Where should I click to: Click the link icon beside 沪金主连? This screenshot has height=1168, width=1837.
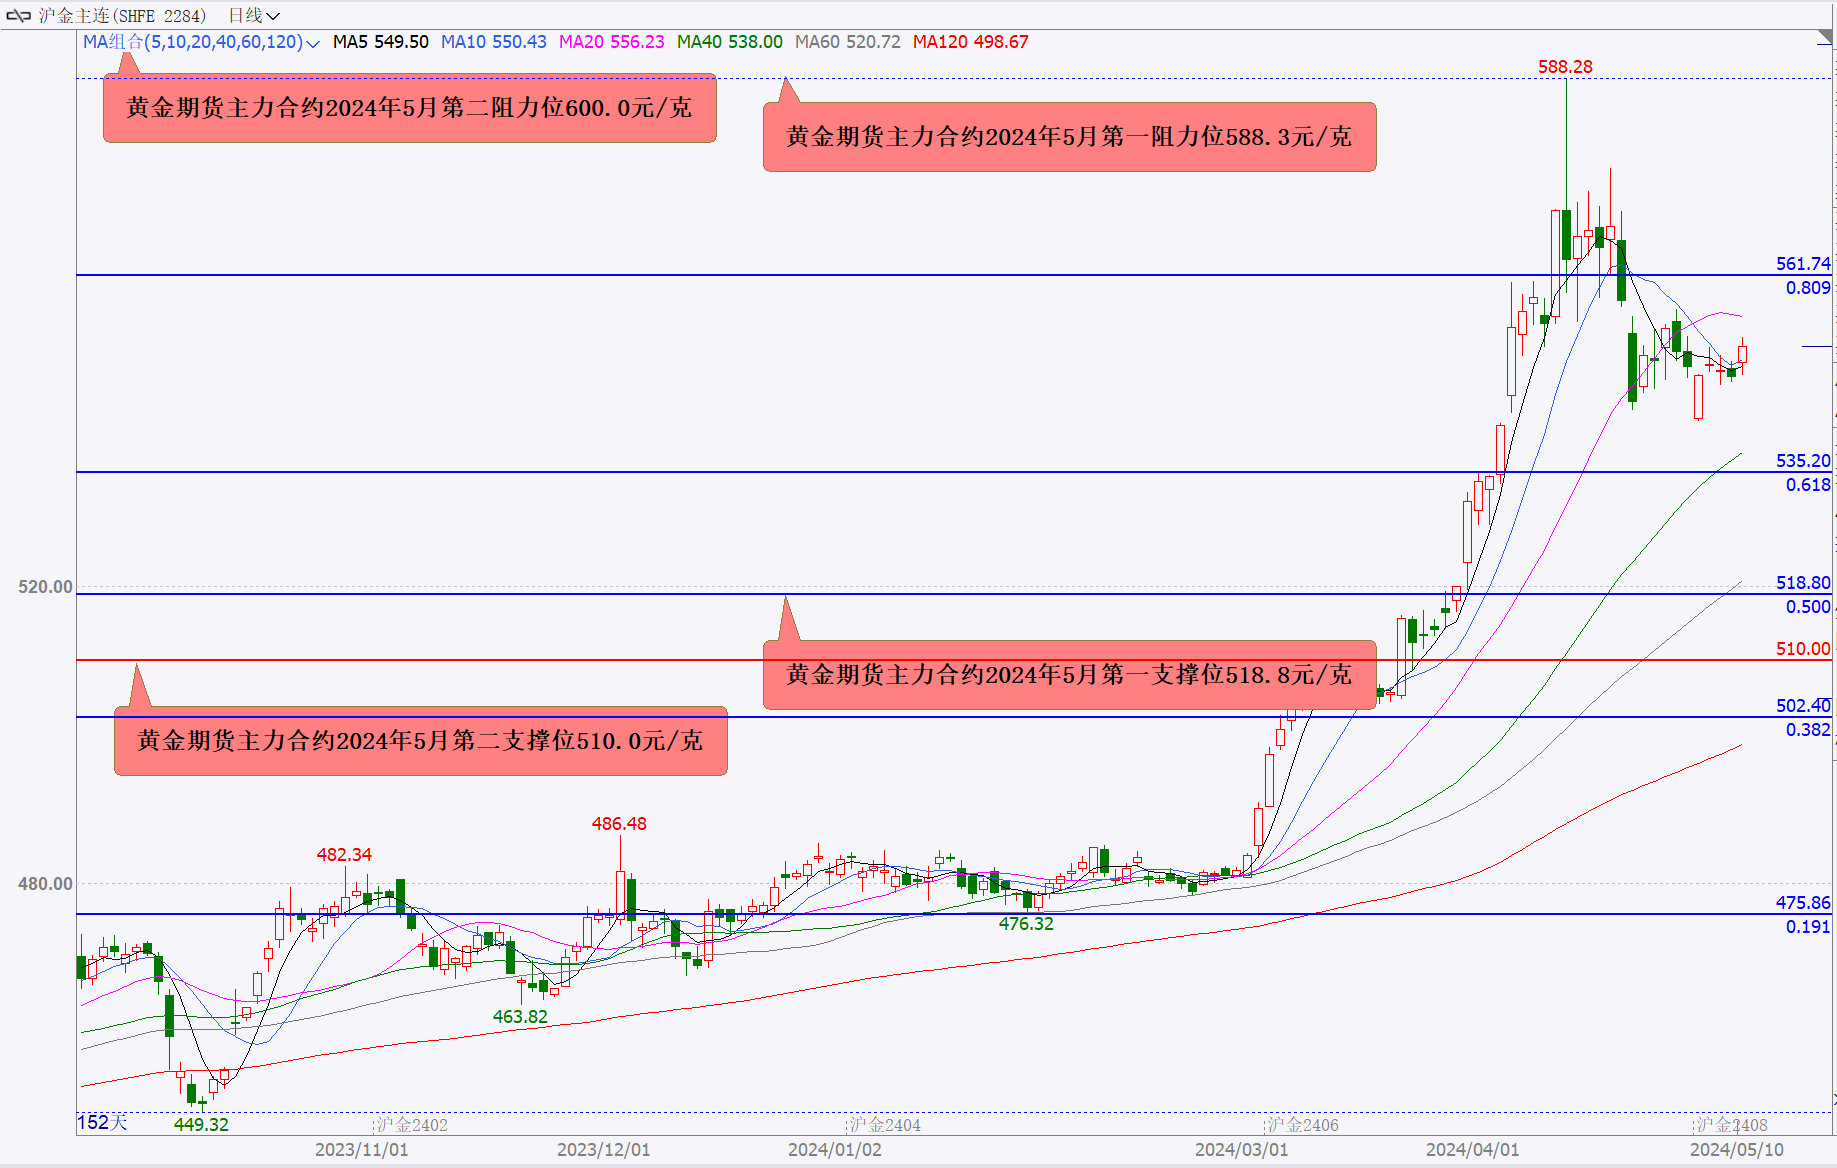18,16
